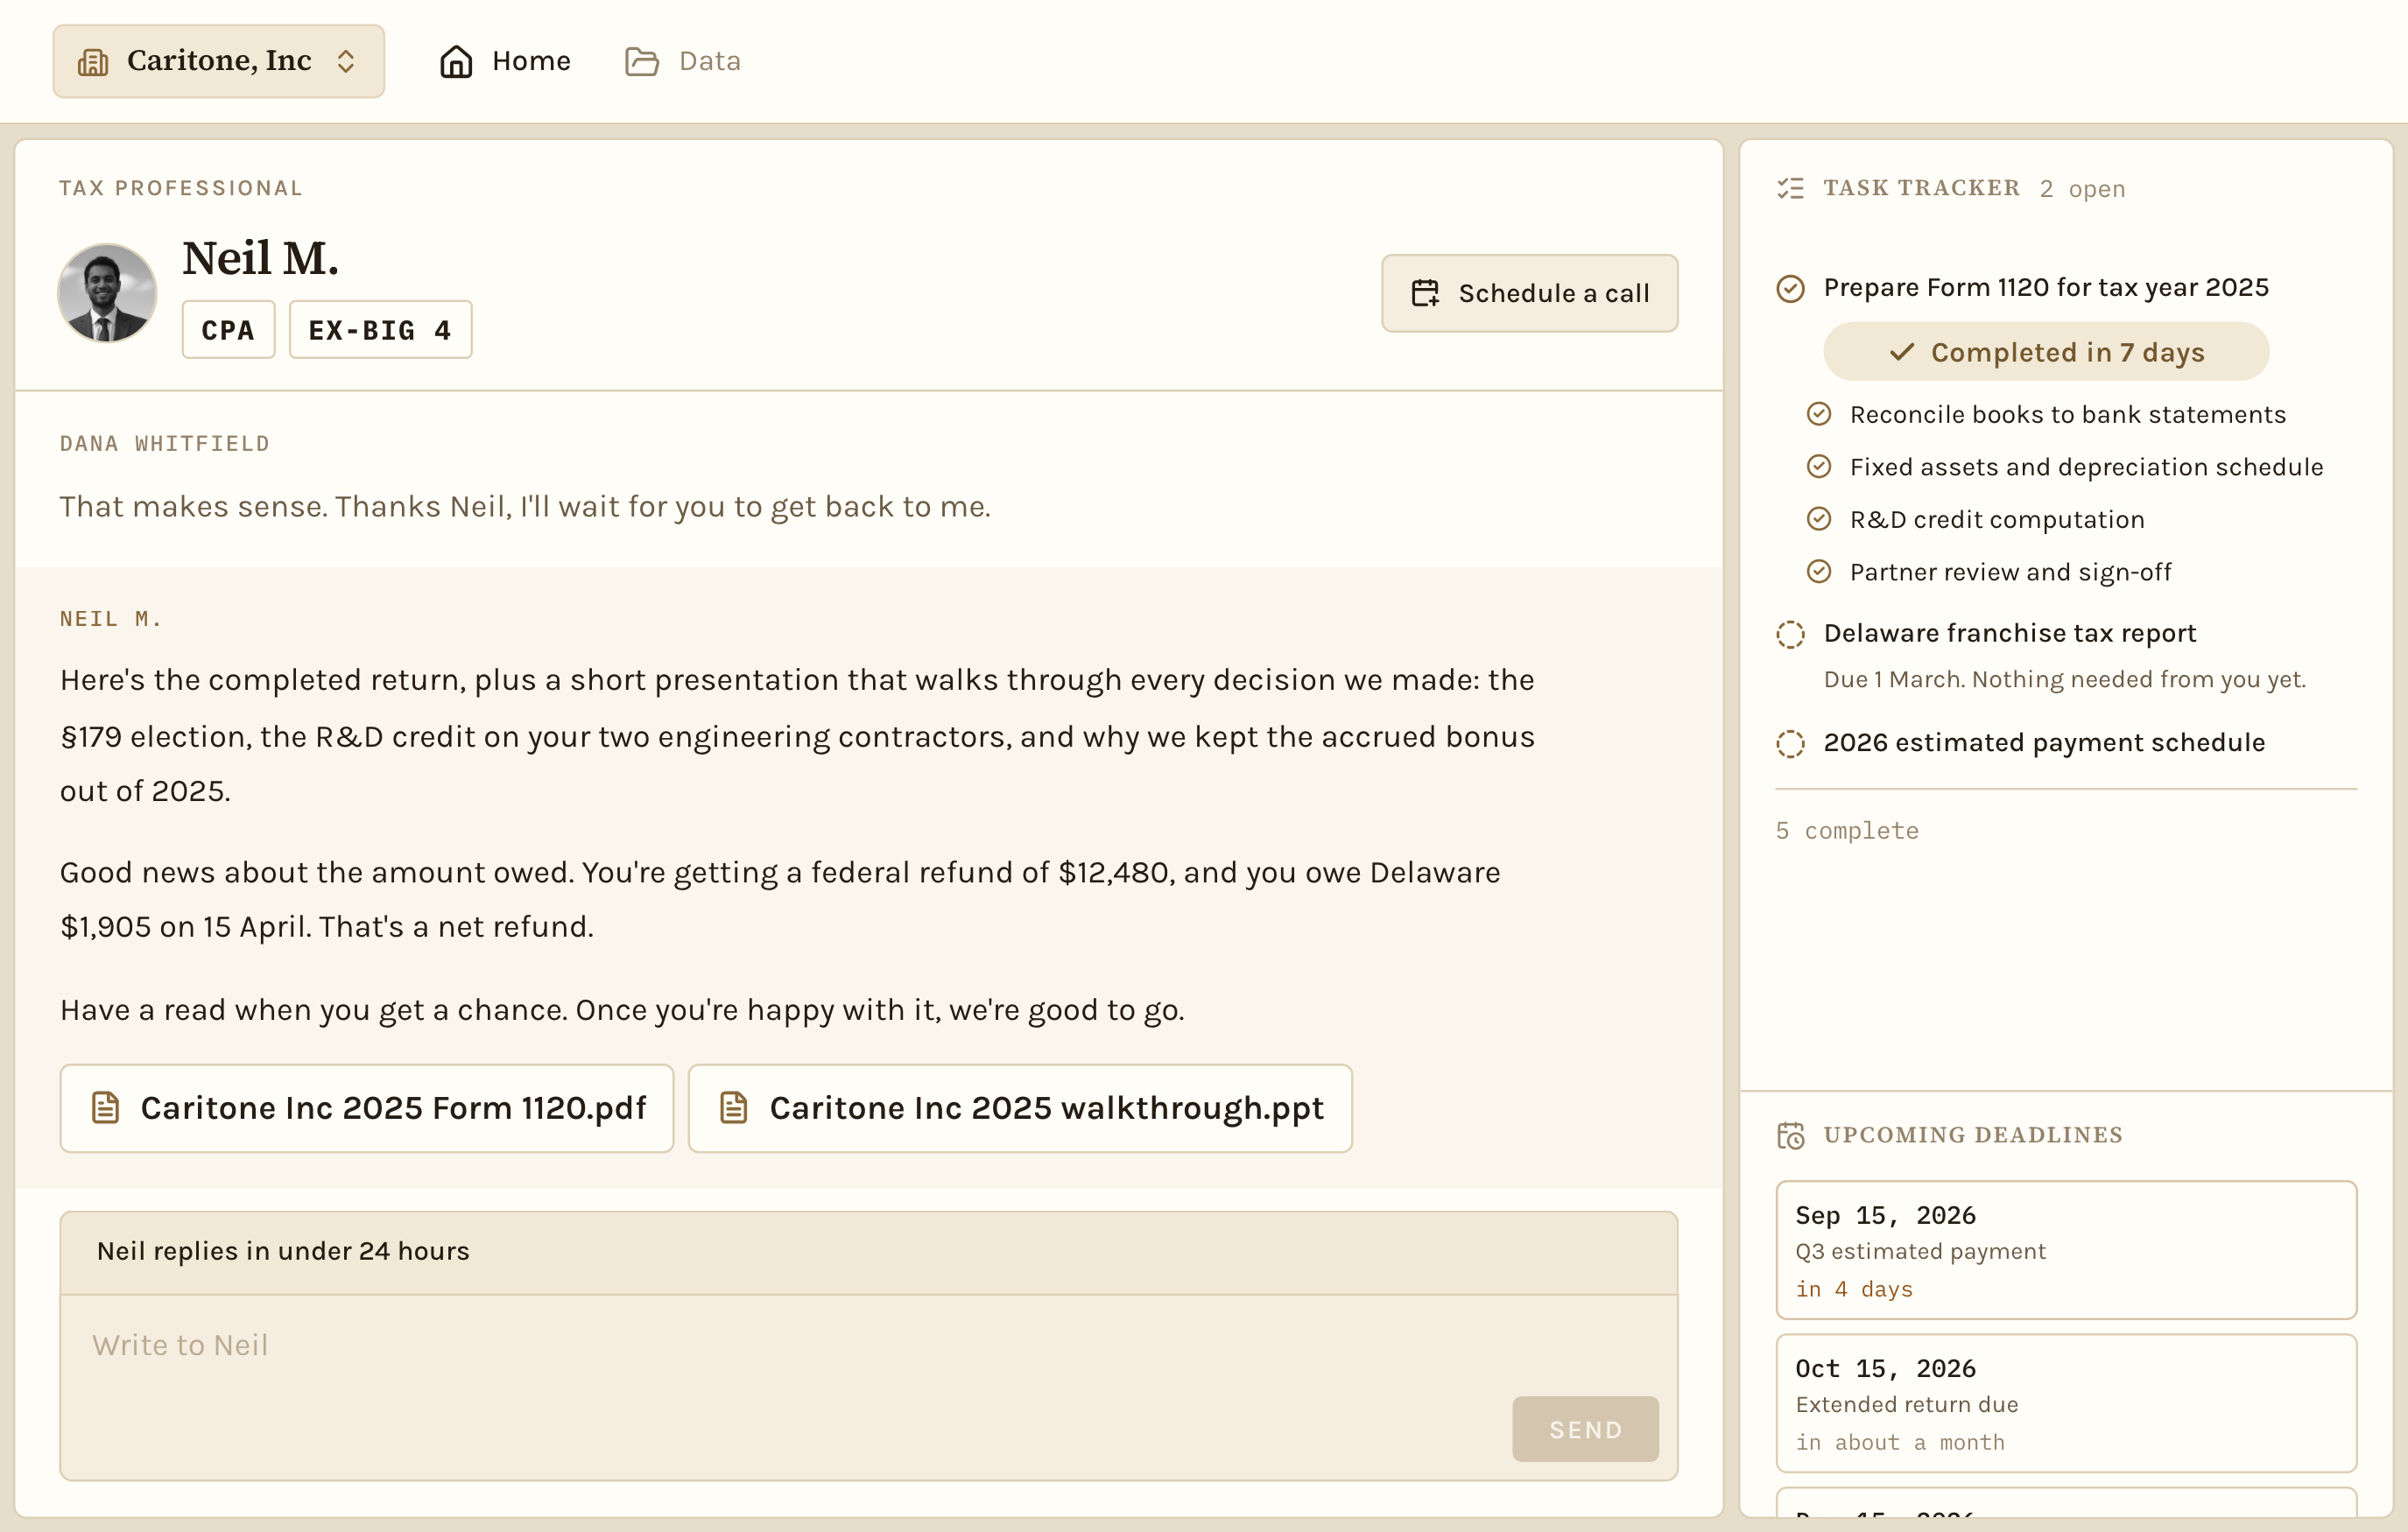Screen dimensions: 2408x1532
Task: Select the Prepare Form 1120 for tax year 2025 task
Action: click(2046, 288)
